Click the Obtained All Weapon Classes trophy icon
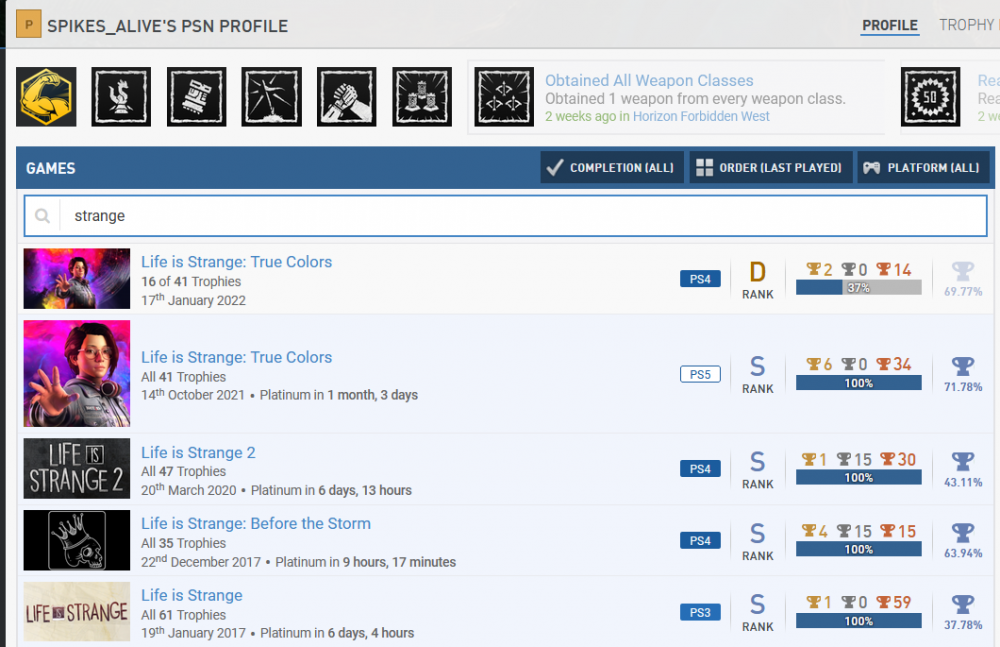 (504, 97)
